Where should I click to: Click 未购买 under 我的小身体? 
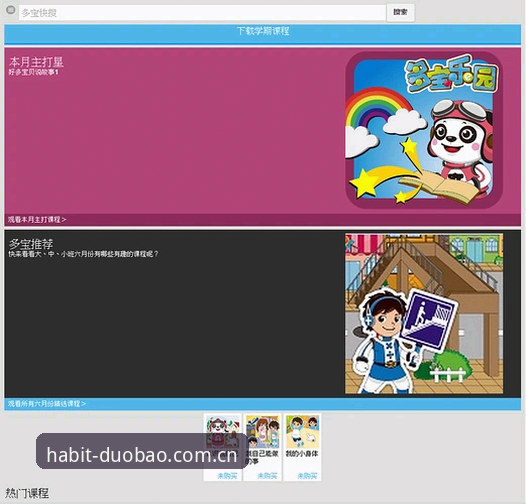click(x=307, y=475)
